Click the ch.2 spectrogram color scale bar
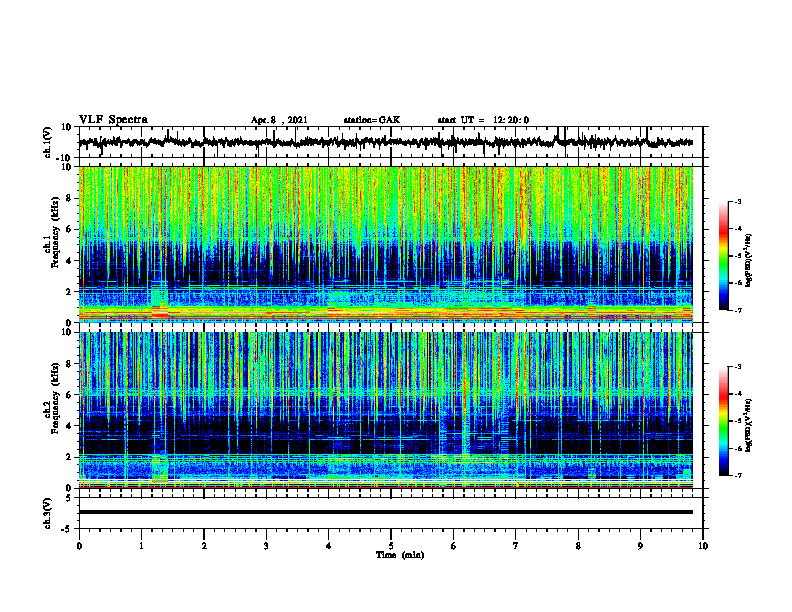This screenshot has width=792, height=612. pos(723,421)
